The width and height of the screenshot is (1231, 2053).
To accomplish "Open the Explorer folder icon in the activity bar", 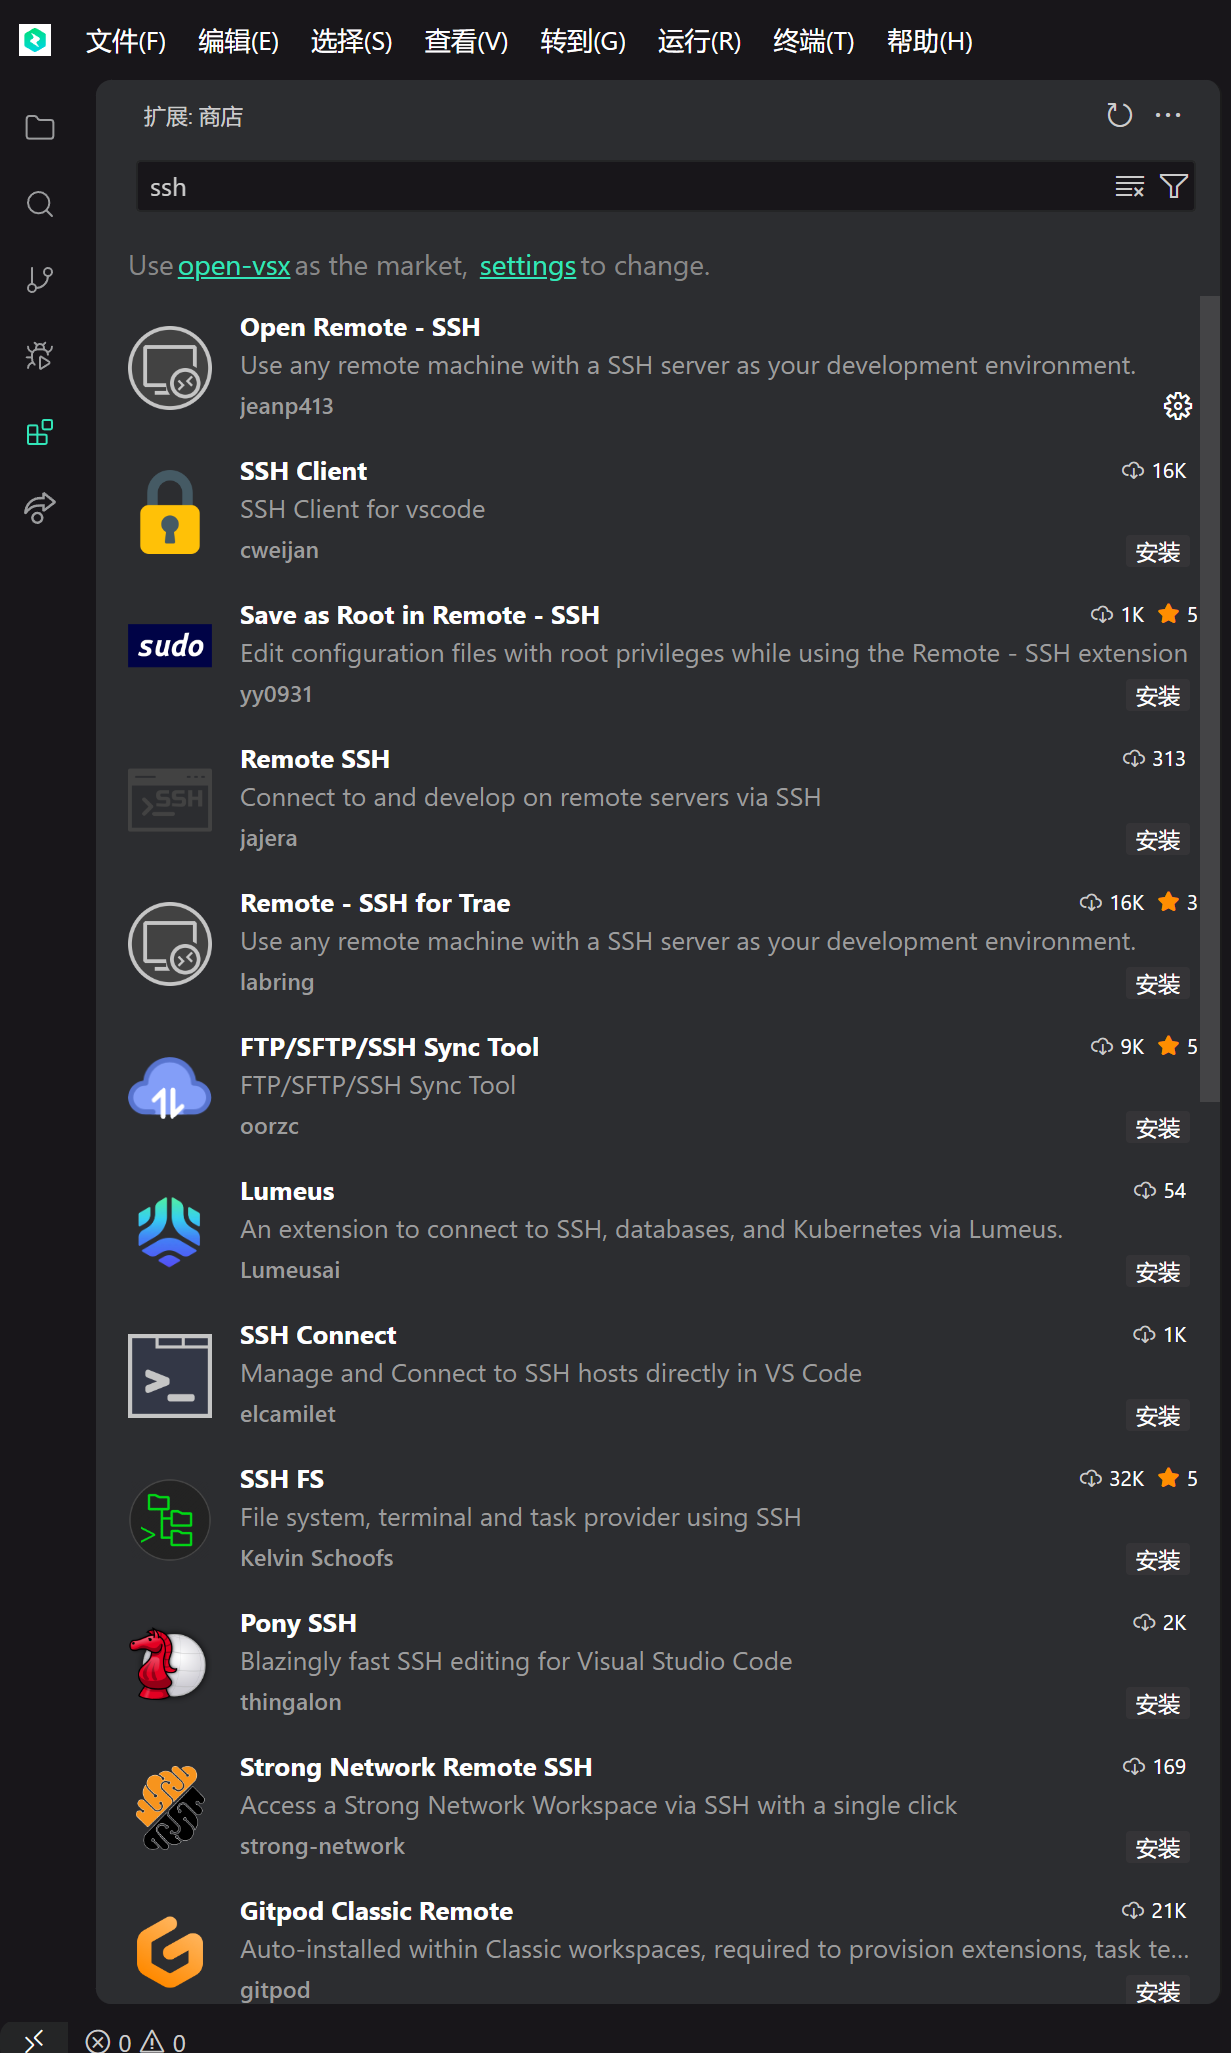I will [x=40, y=128].
